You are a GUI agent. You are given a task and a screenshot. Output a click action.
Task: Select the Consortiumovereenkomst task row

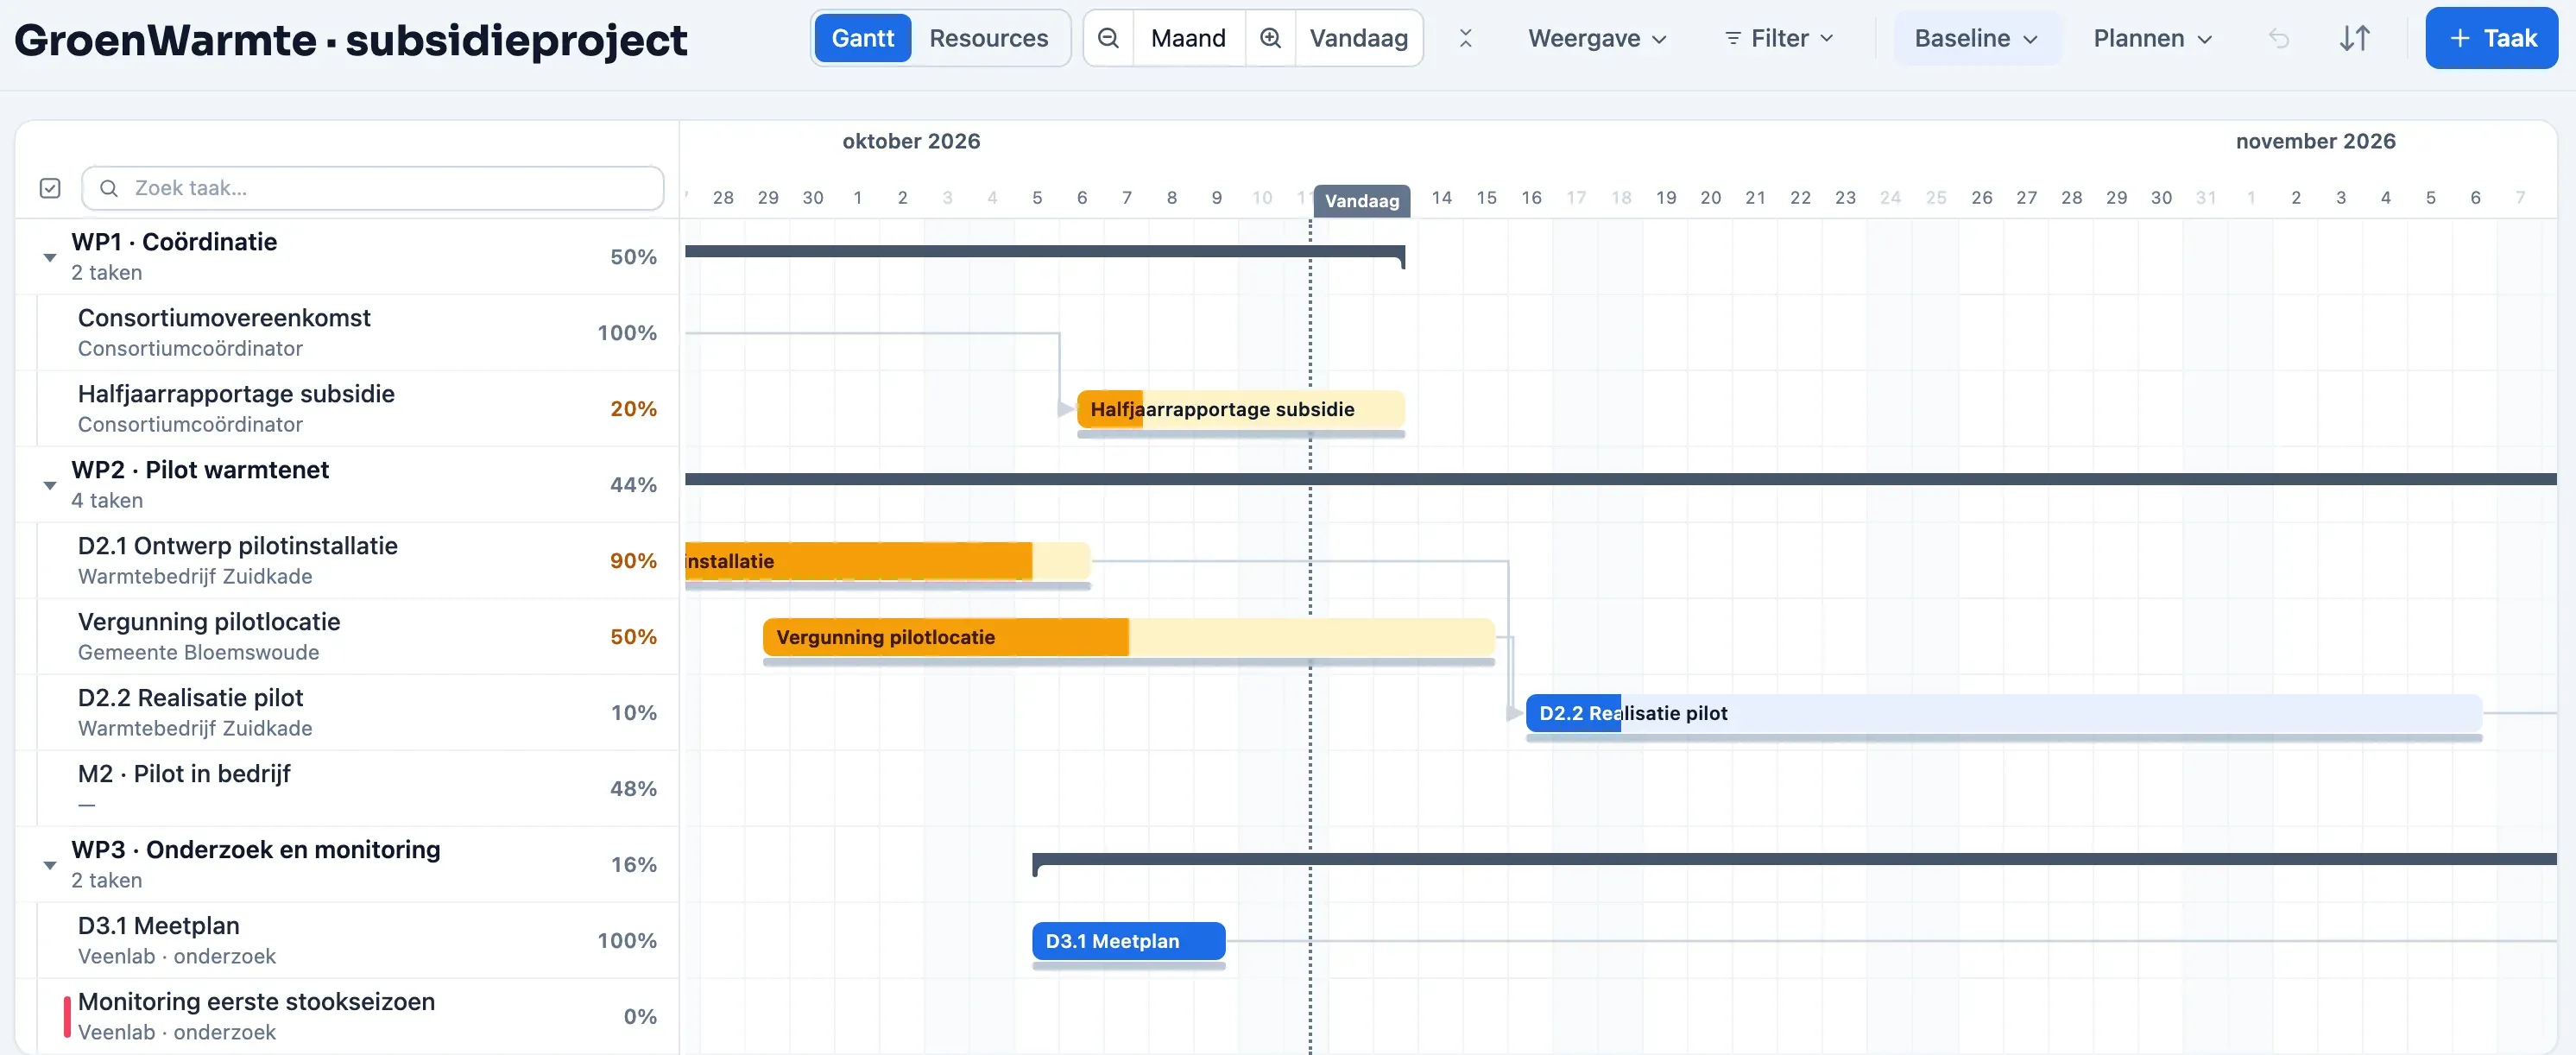click(347, 333)
